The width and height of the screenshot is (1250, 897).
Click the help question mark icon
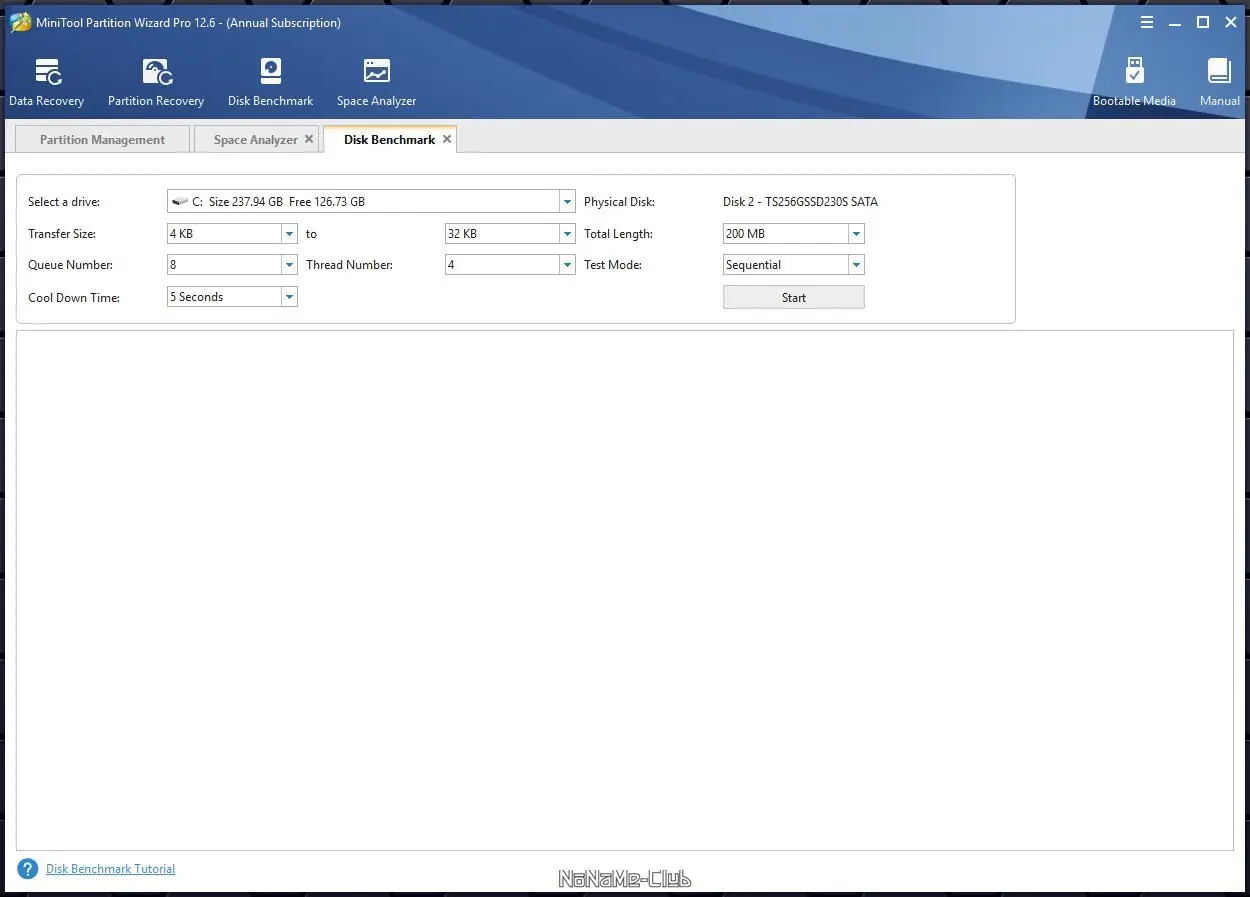coord(28,869)
